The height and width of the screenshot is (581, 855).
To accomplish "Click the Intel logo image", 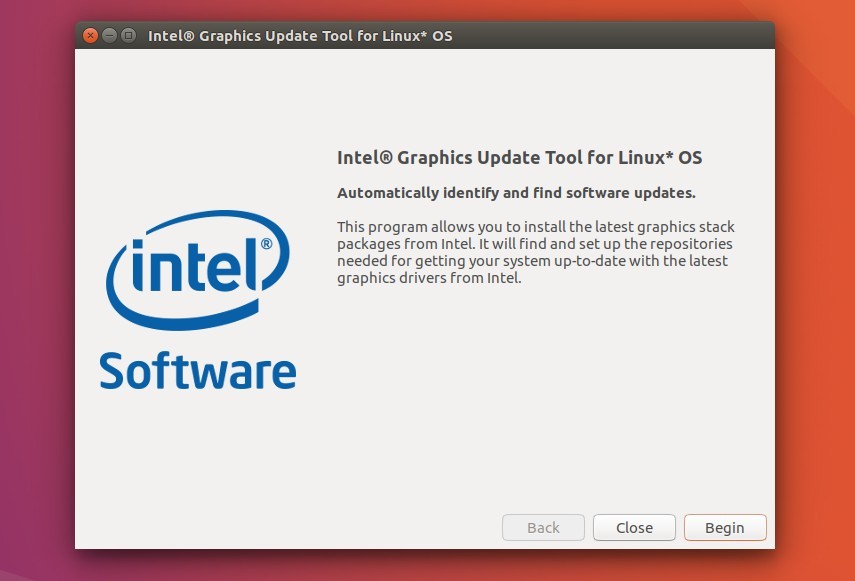I will 197,270.
